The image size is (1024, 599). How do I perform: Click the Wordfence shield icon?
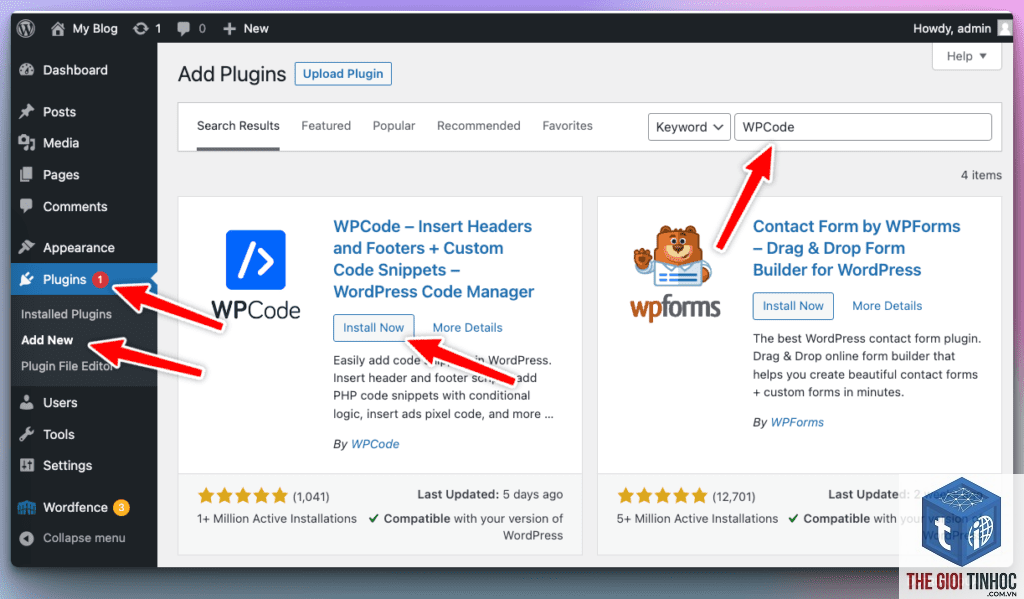[27, 508]
